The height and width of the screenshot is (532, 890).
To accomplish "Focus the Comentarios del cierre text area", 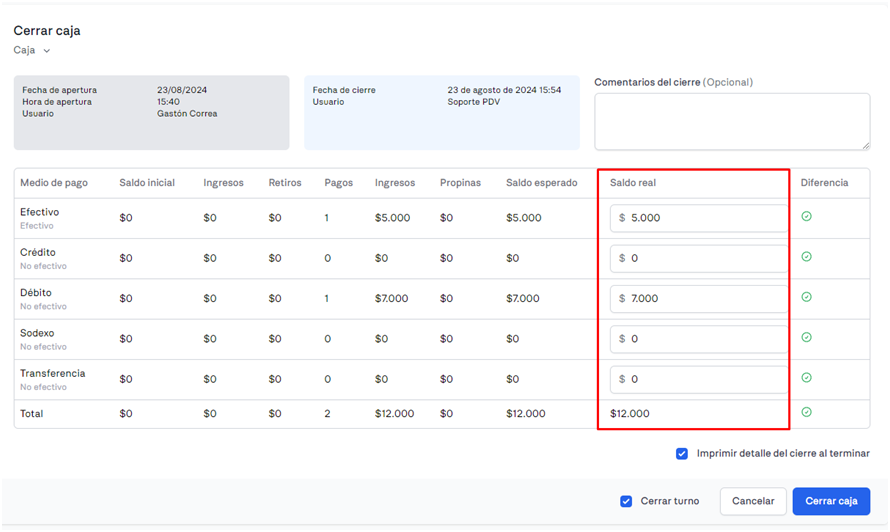I will point(732,122).
